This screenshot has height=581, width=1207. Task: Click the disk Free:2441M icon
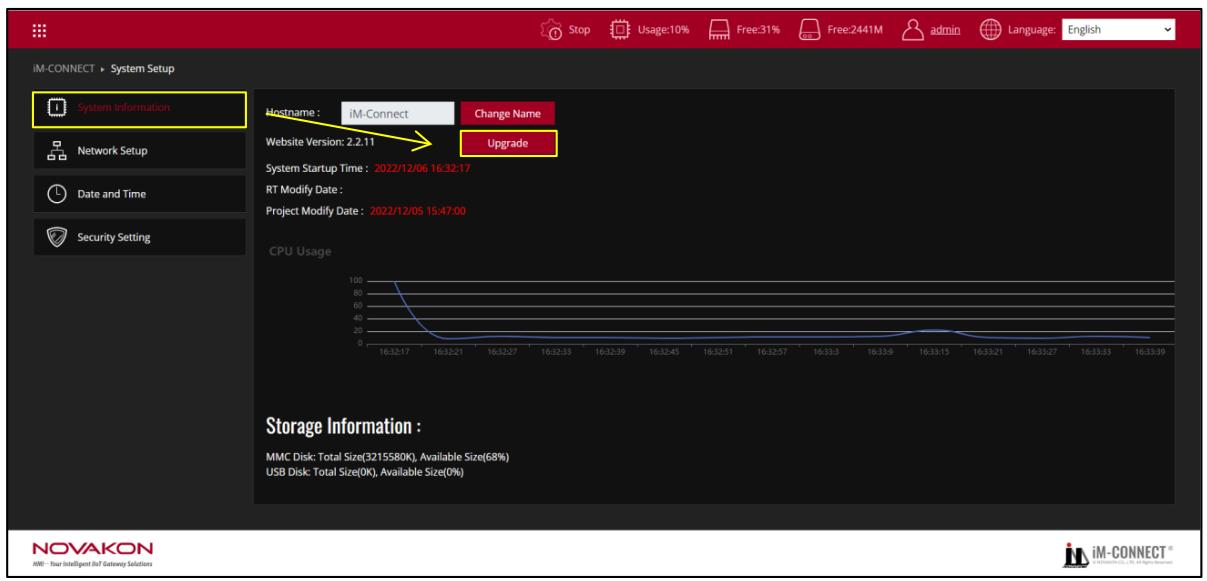pos(808,30)
